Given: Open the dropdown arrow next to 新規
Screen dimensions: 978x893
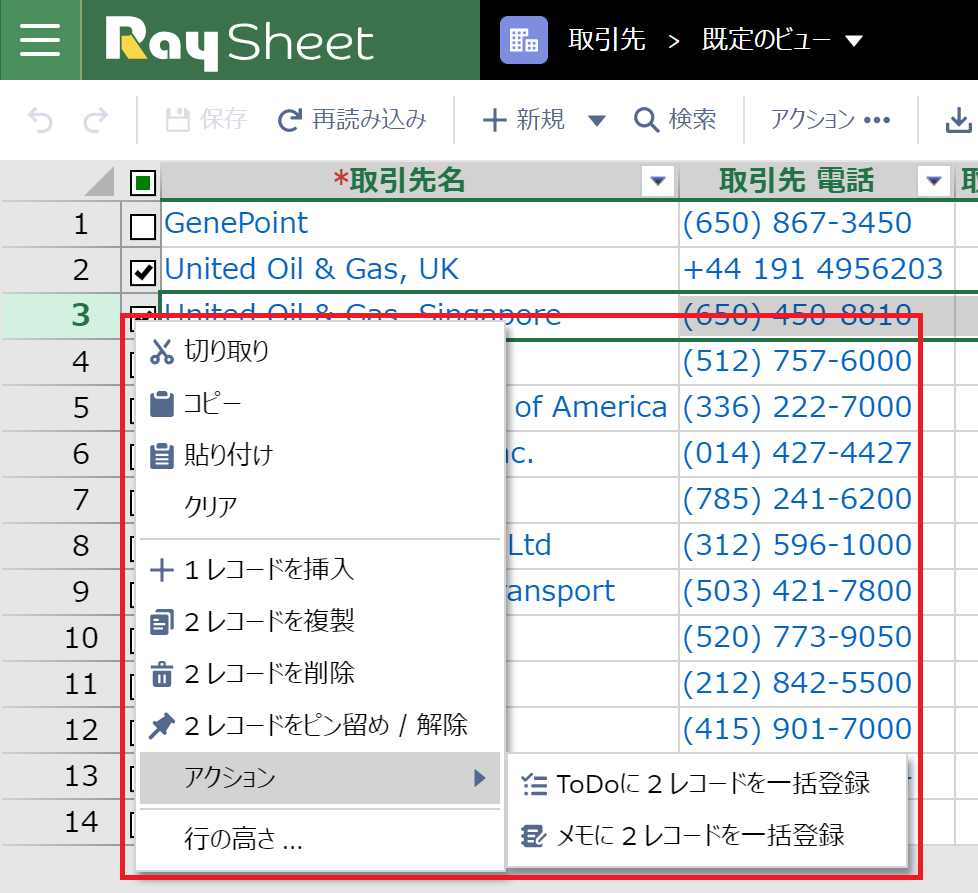Looking at the screenshot, I should (x=596, y=120).
